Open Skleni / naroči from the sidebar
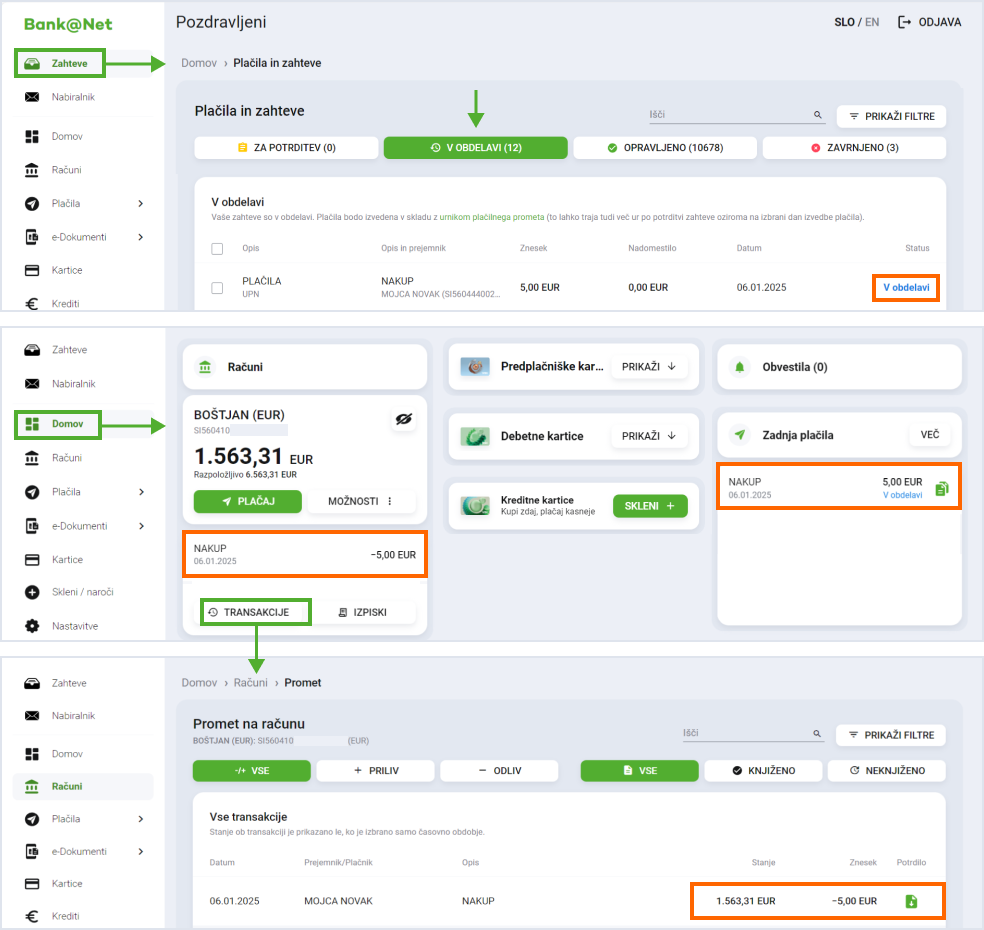This screenshot has height=930, width=984. tap(82, 592)
